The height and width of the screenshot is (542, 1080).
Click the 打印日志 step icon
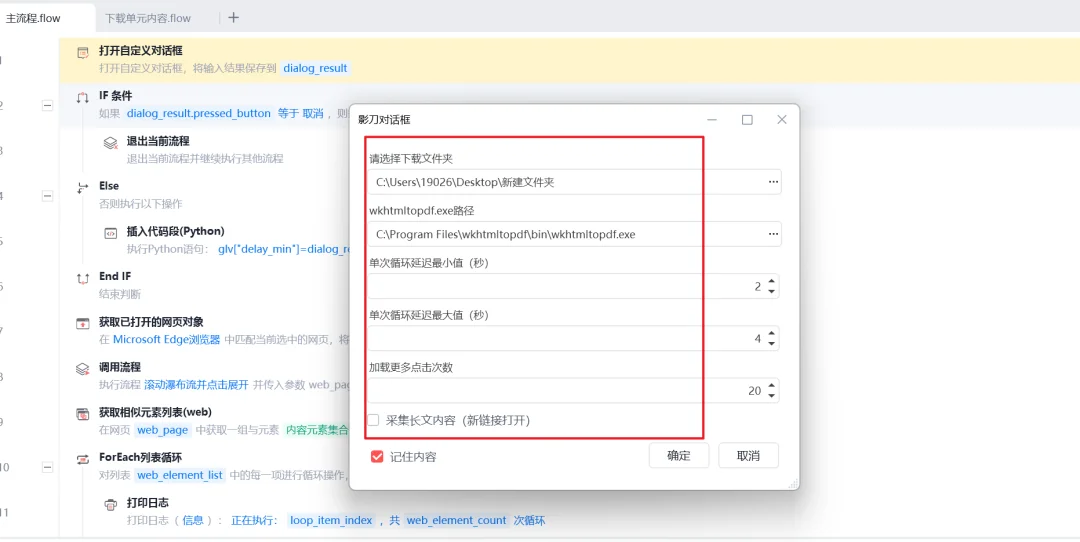[110, 504]
